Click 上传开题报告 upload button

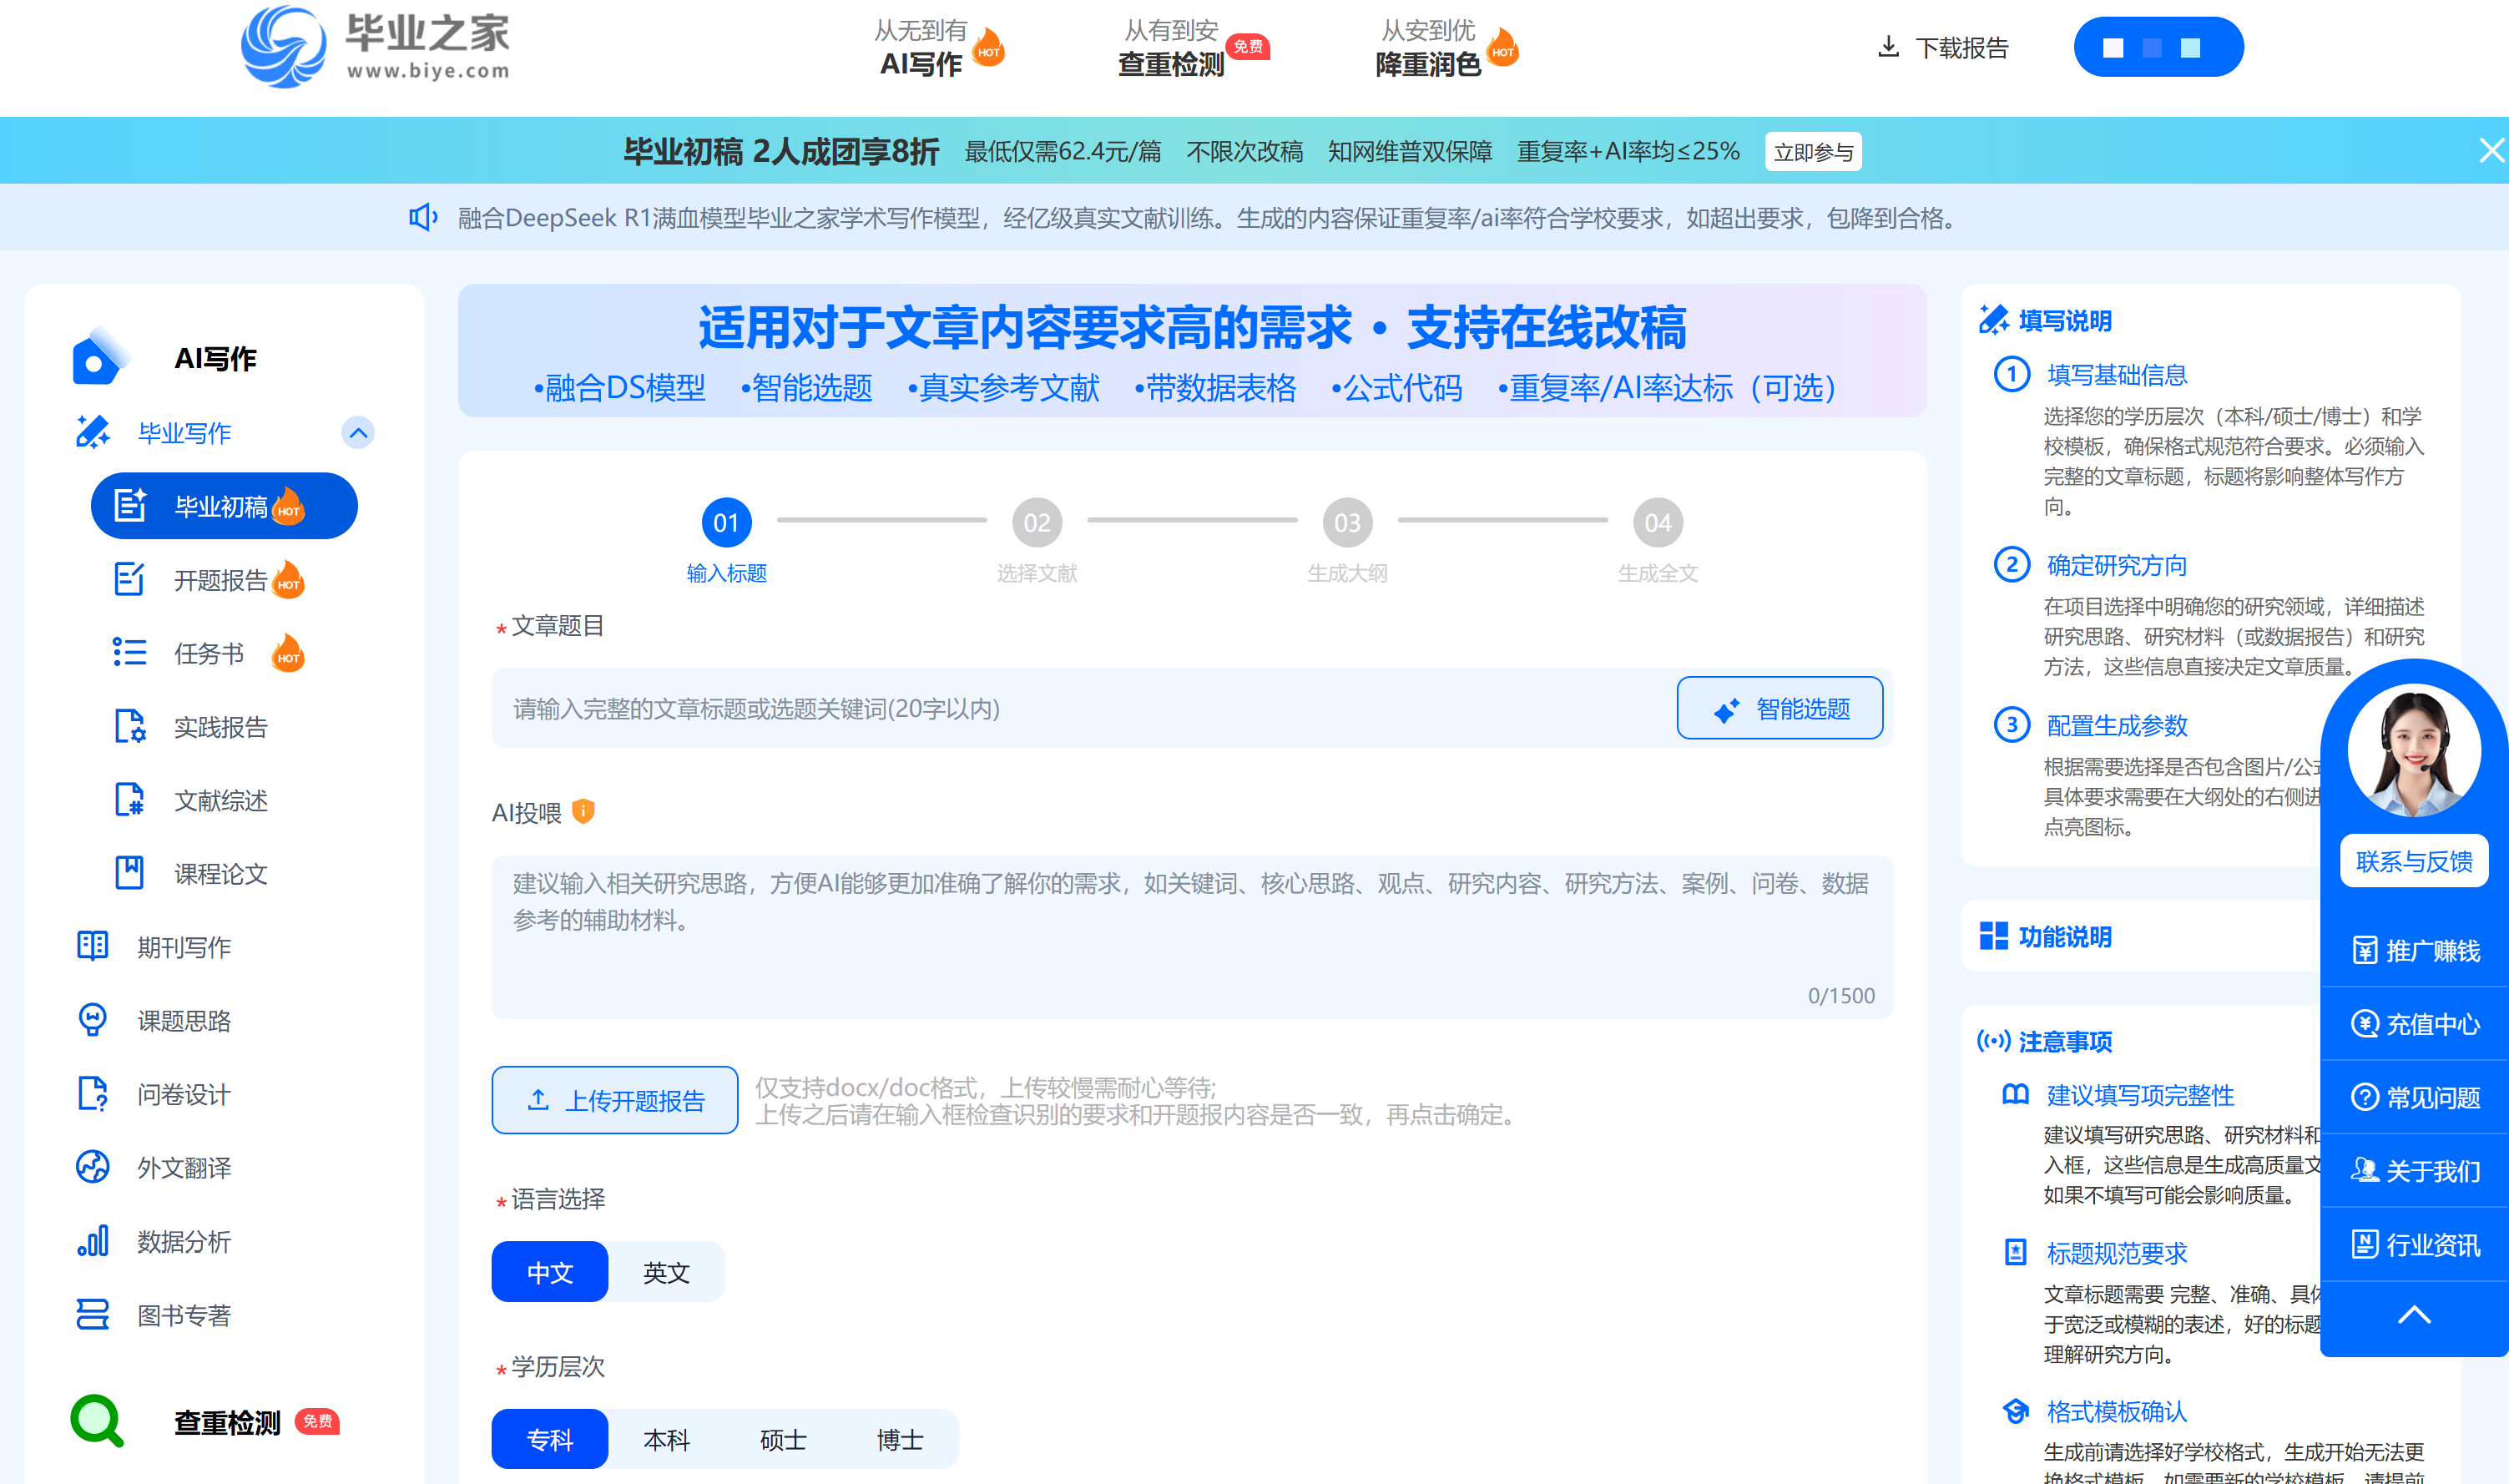[x=615, y=1100]
